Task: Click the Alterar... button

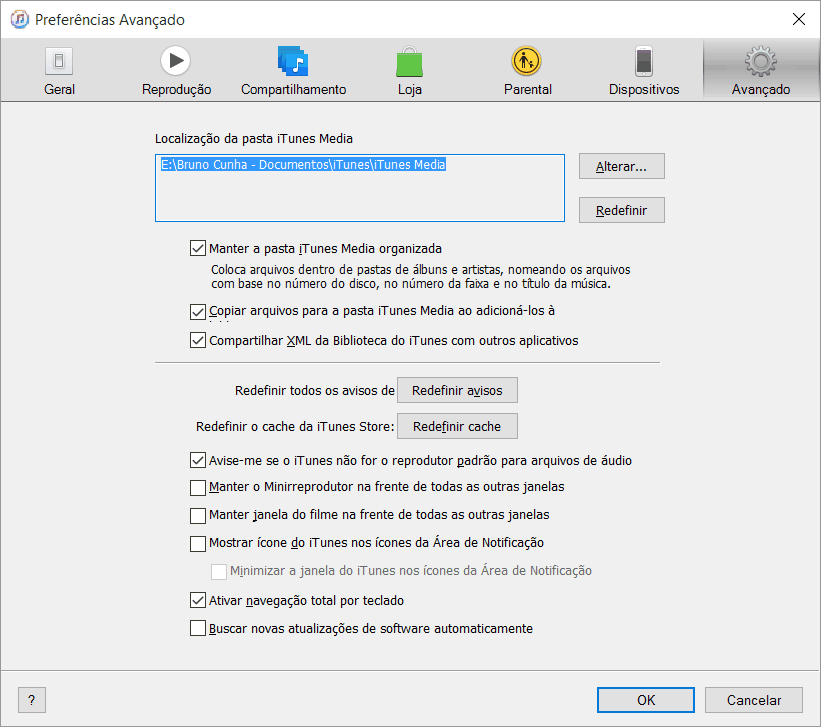Action: pyautogui.click(x=622, y=166)
